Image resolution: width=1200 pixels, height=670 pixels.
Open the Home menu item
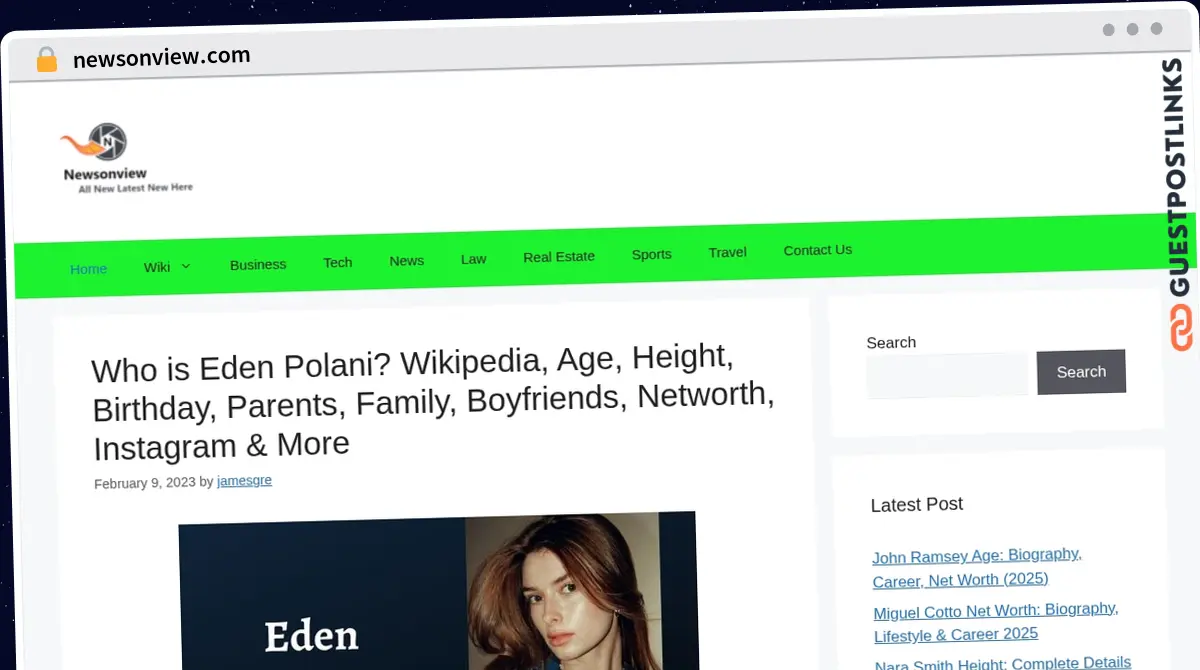[x=88, y=268]
